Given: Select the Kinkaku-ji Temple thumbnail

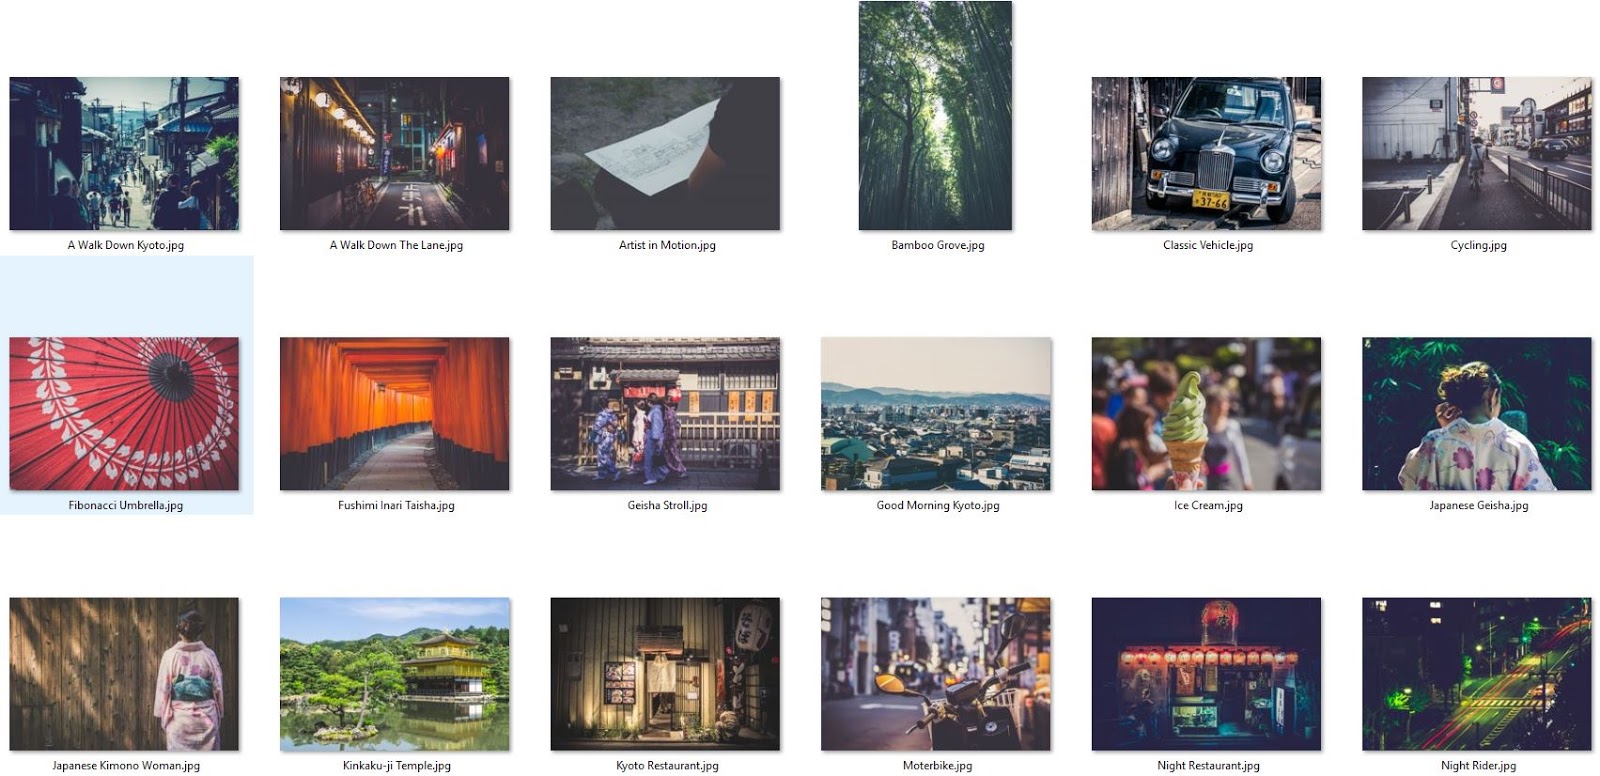Looking at the screenshot, I should 395,674.
